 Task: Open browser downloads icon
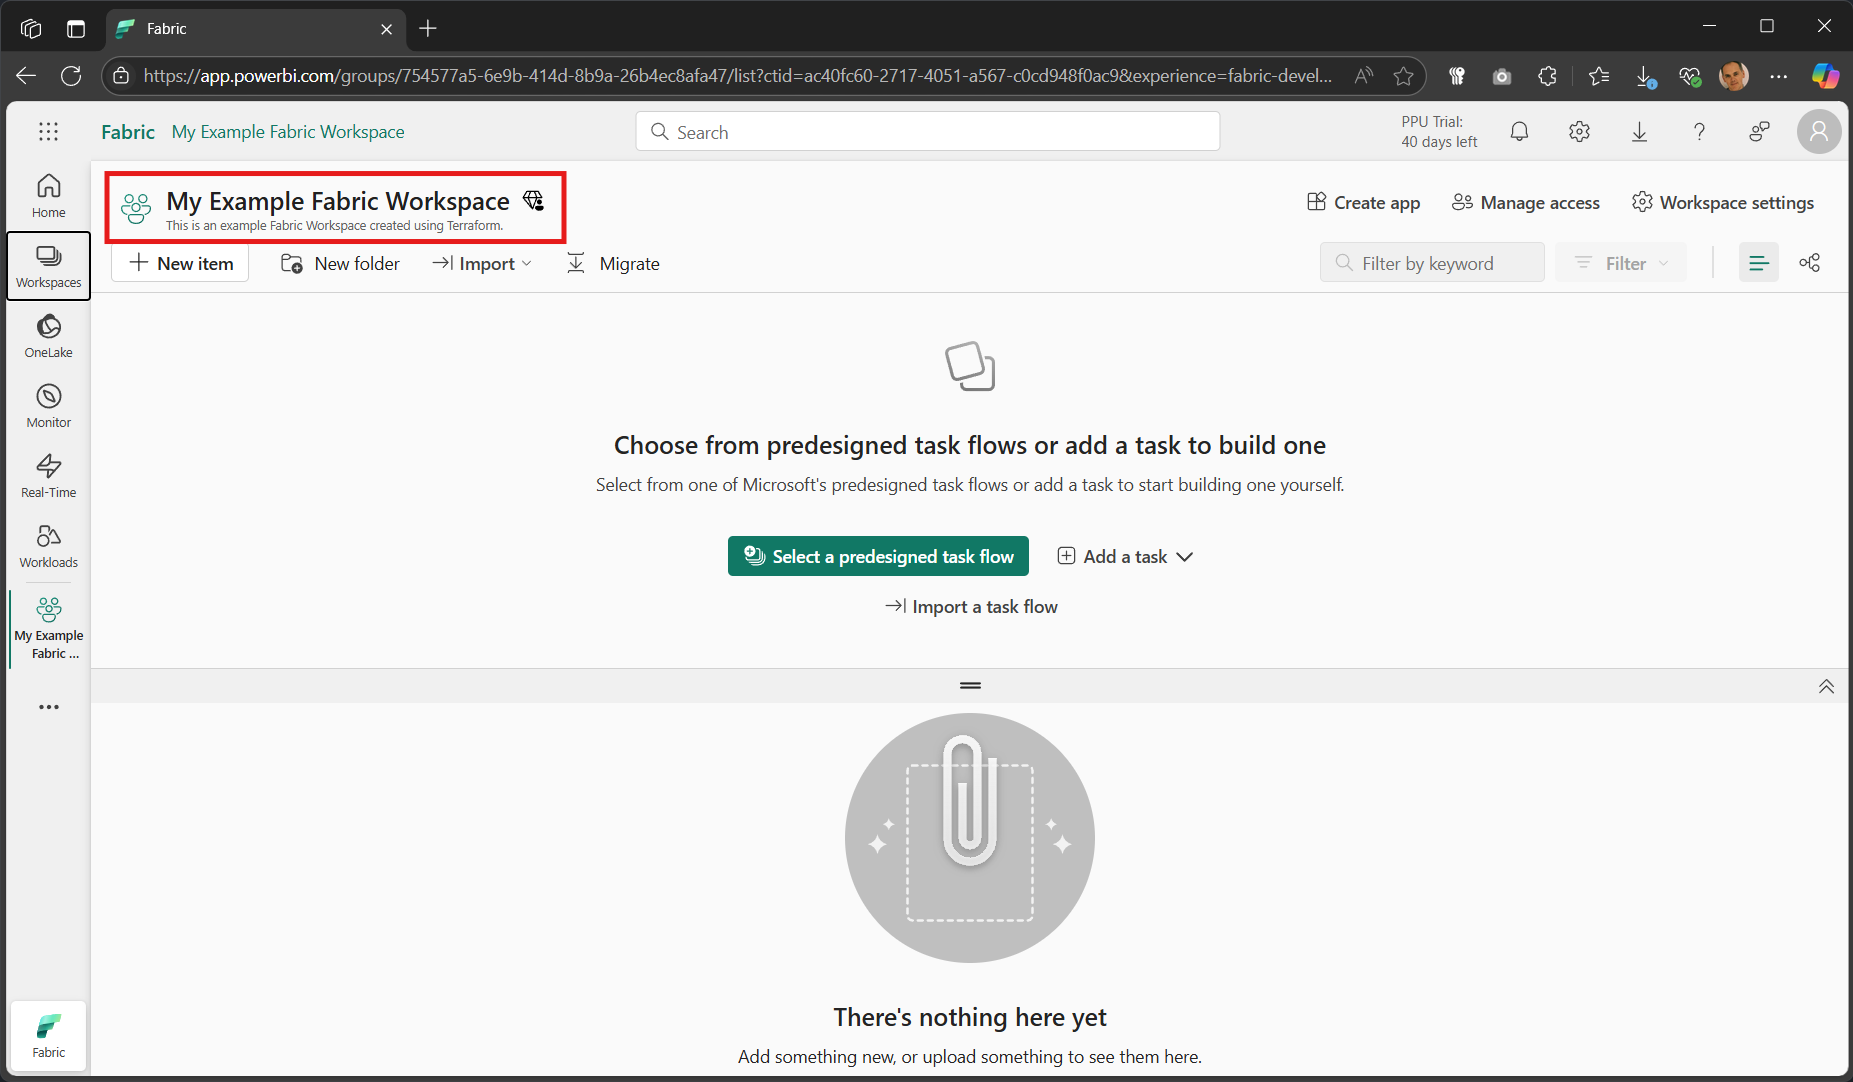pos(1645,76)
